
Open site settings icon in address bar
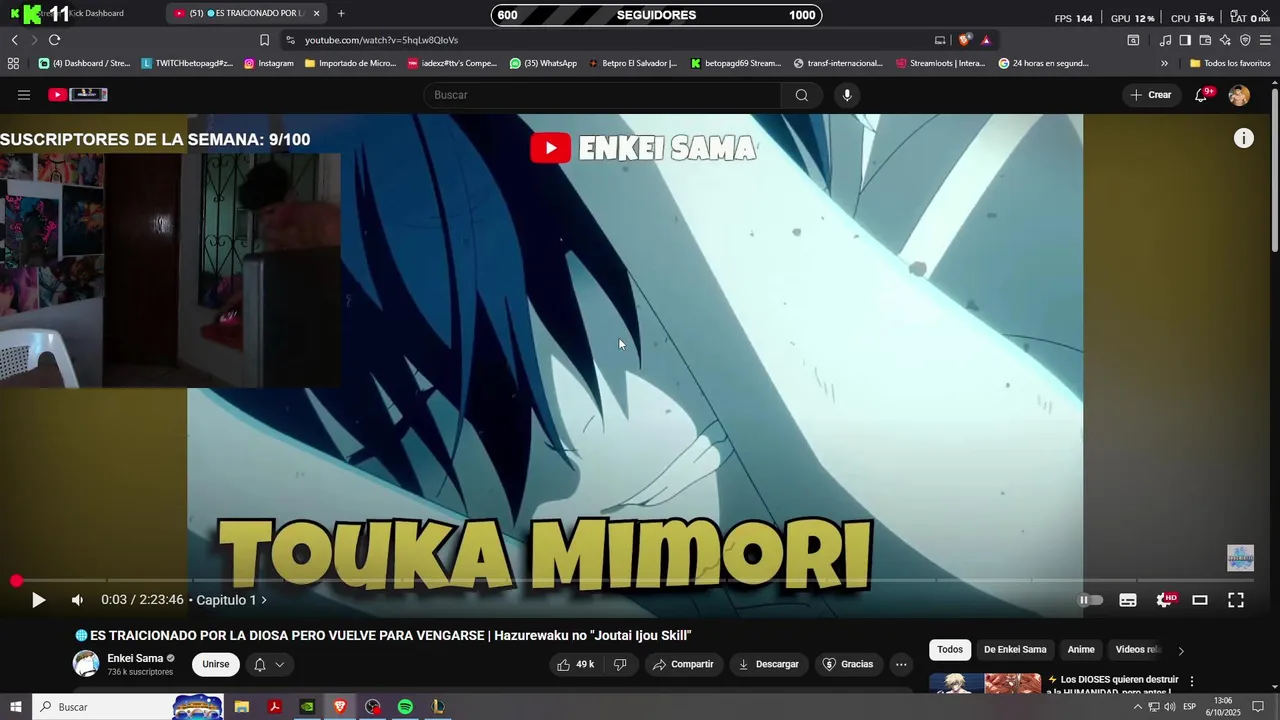click(x=290, y=40)
